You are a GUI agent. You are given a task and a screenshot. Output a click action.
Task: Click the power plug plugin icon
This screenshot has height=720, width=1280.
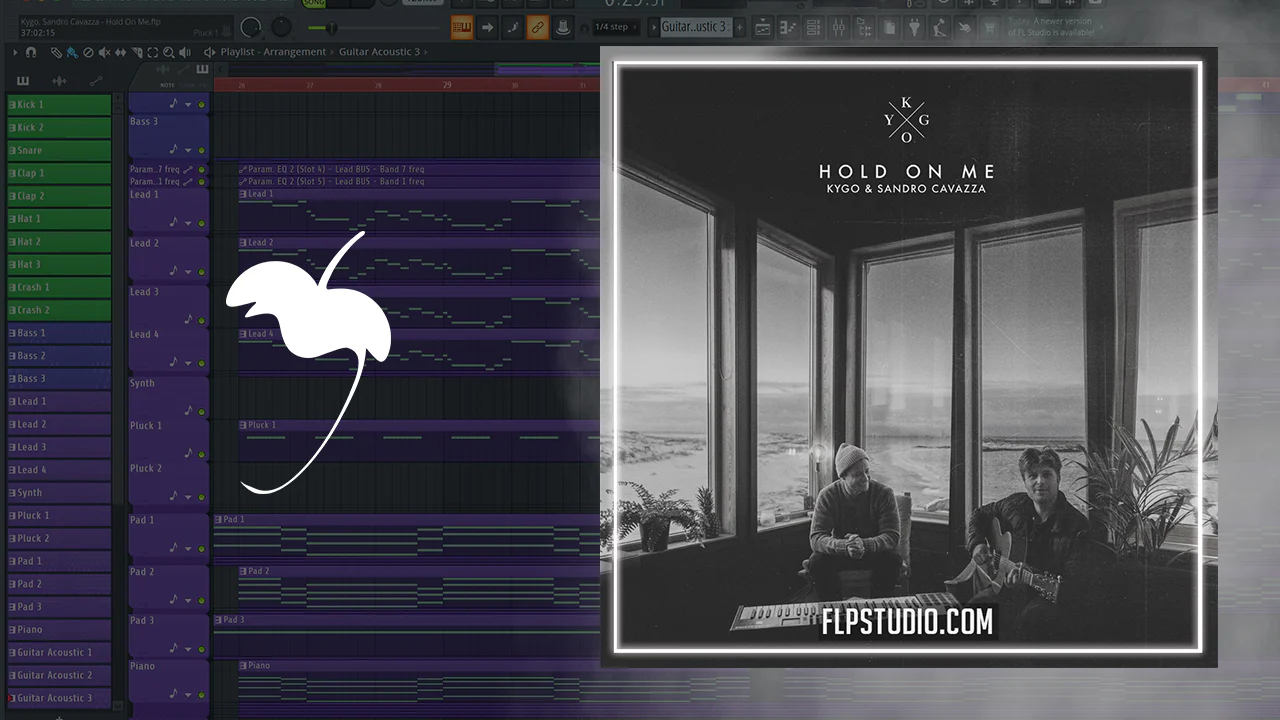tap(914, 27)
